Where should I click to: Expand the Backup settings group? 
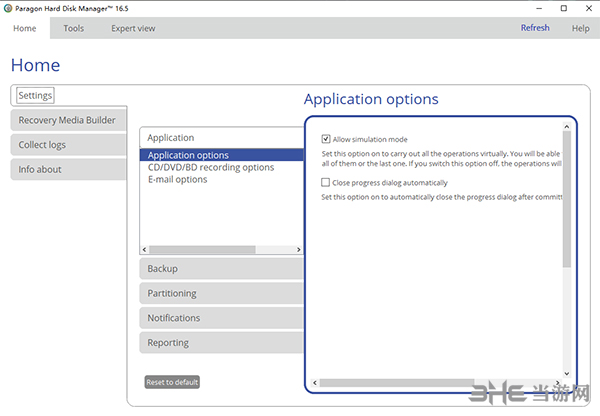click(222, 269)
